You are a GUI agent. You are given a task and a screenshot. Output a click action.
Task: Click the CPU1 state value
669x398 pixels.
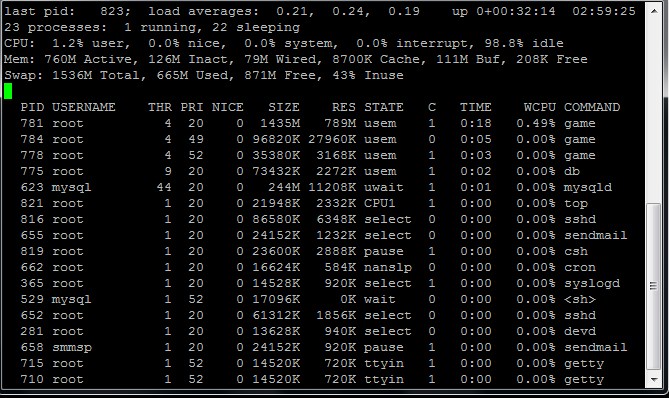pyautogui.click(x=380, y=203)
